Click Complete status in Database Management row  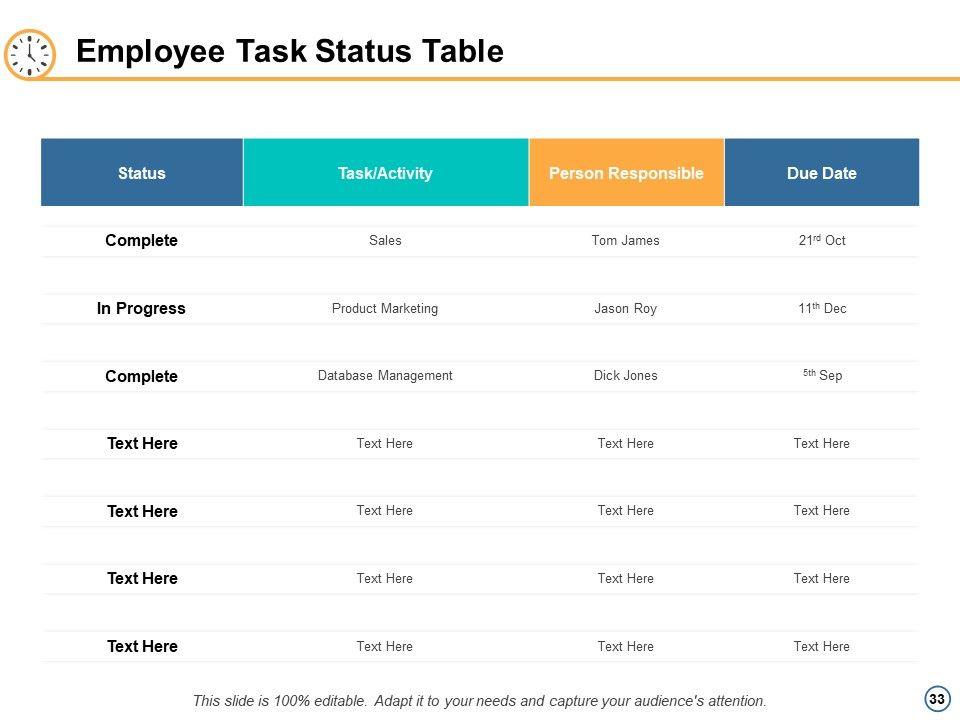point(141,377)
